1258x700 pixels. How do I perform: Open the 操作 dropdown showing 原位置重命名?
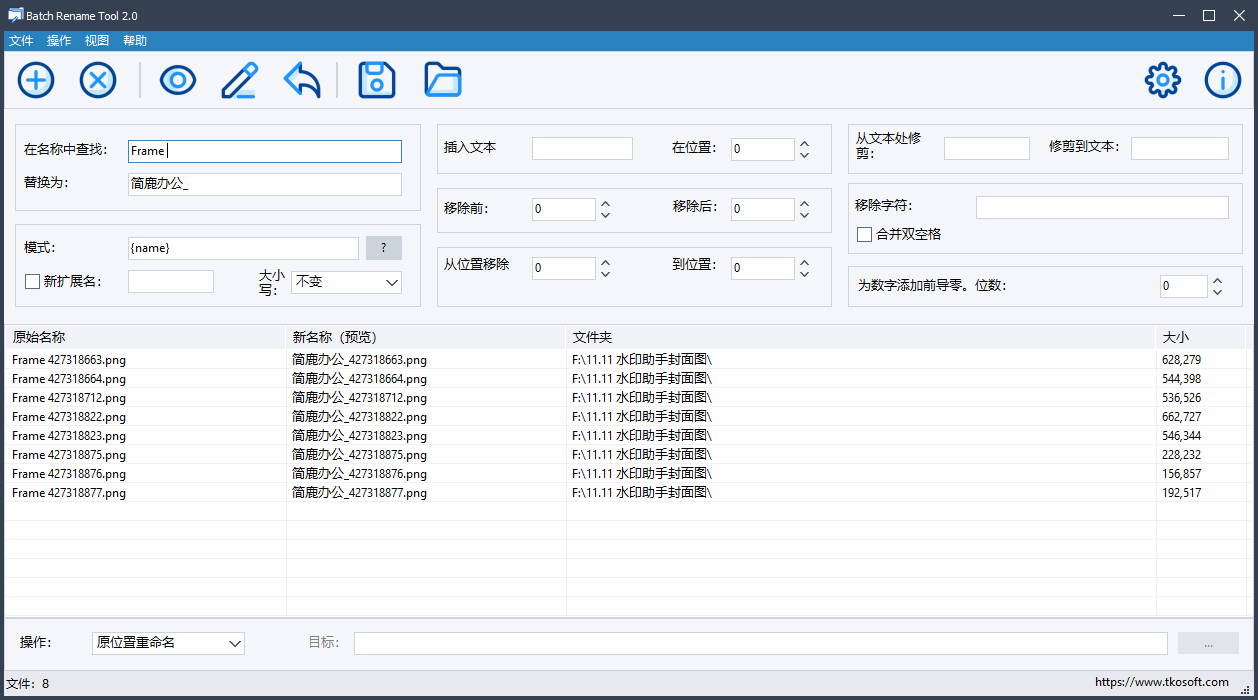coord(168,642)
